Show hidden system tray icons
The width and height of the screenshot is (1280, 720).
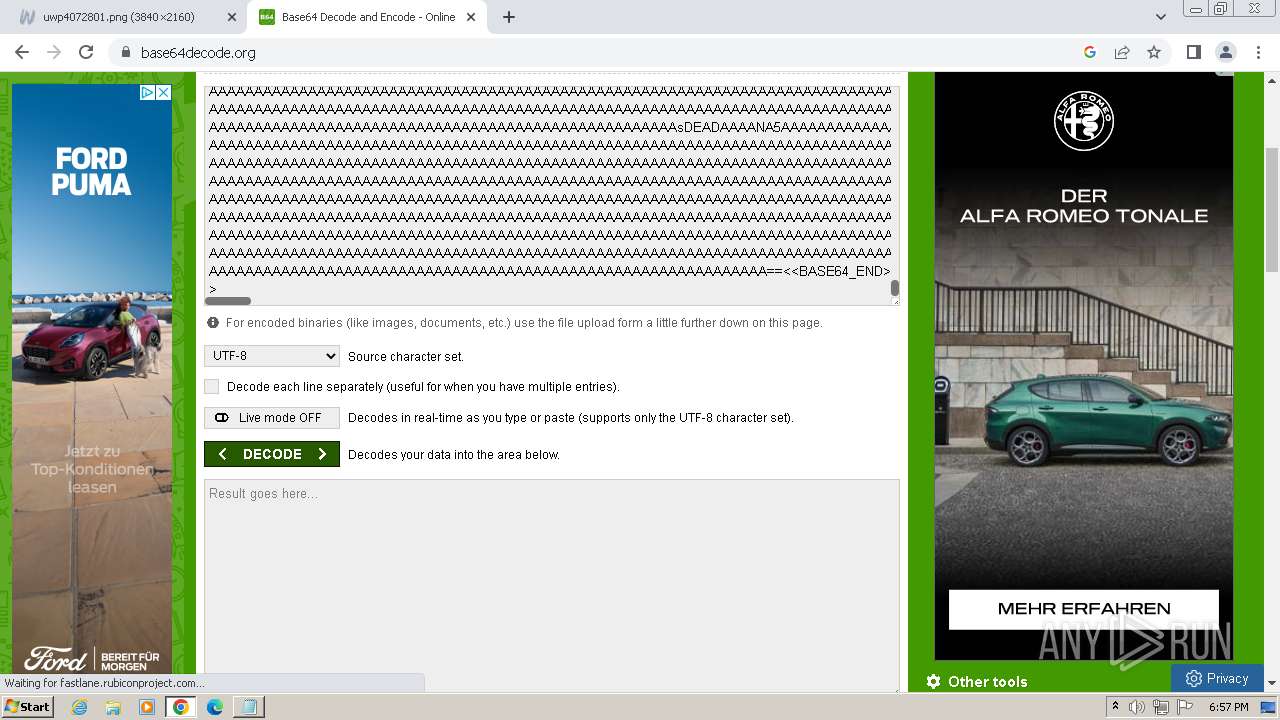coord(1116,707)
